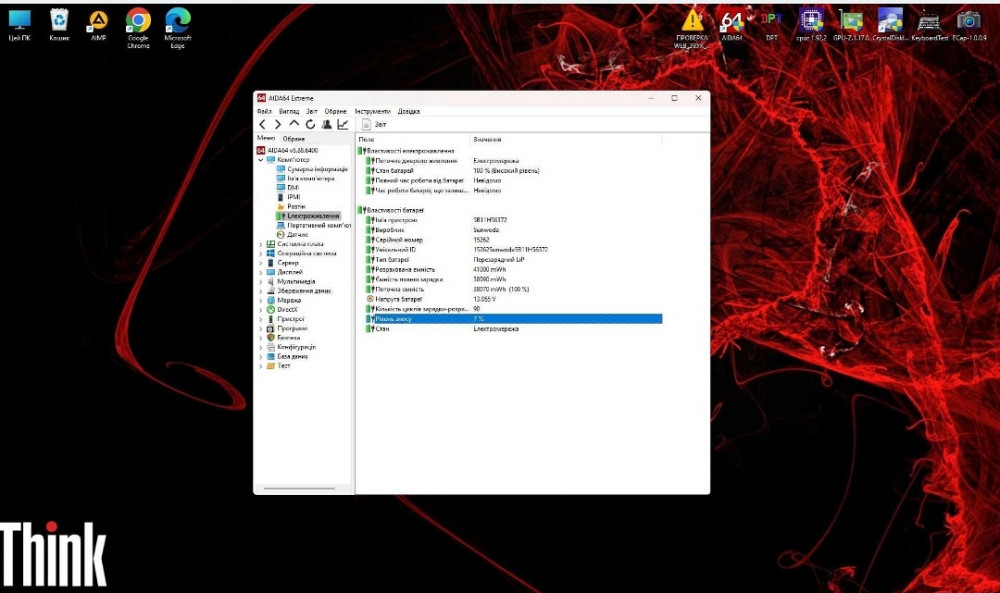Expand the Мультимедіа tree node
Viewport: 1000px width, 593px height.
pos(261,281)
